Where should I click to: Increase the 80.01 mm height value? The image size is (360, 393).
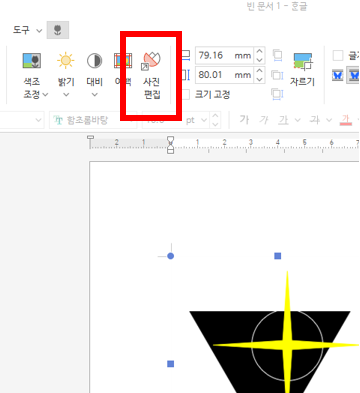pyautogui.click(x=260, y=70)
